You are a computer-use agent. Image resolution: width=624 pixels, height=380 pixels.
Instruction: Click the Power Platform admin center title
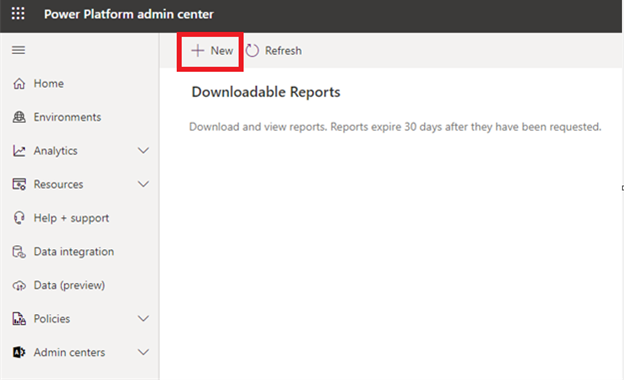pyautogui.click(x=129, y=14)
